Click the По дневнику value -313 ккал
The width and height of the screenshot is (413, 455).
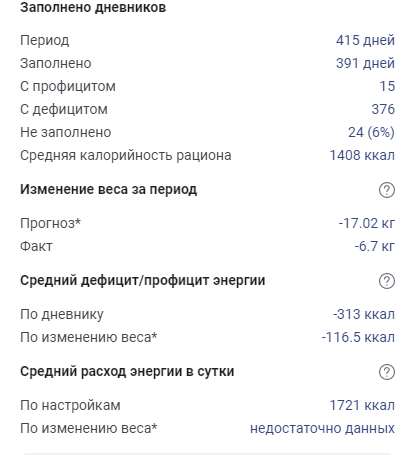pos(364,314)
